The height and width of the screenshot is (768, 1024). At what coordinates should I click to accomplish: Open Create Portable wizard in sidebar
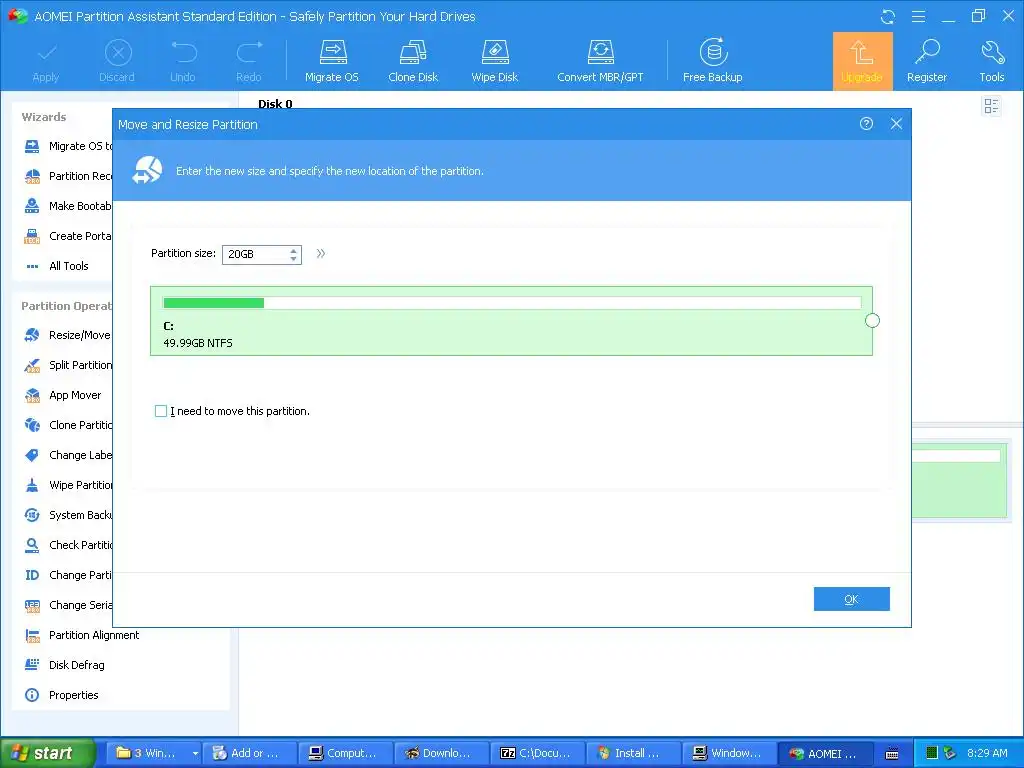pos(68,236)
